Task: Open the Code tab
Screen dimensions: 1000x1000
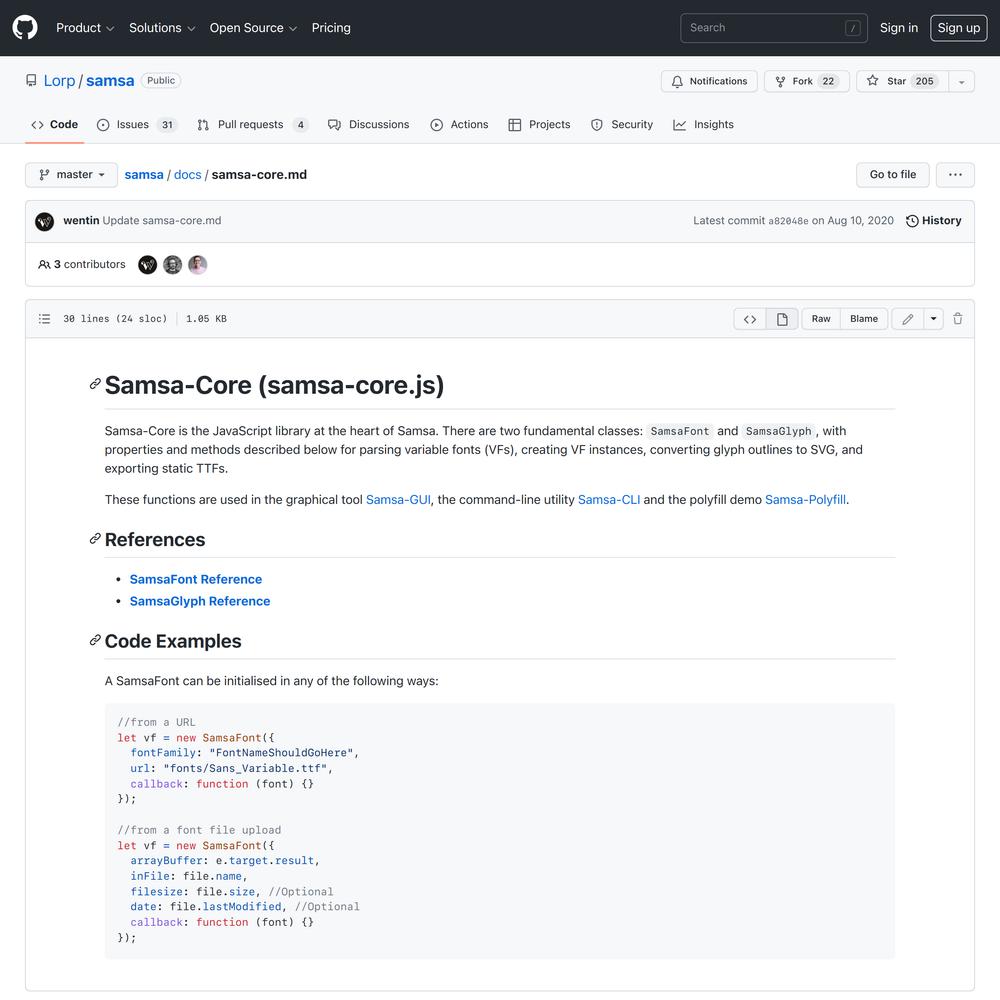Action: click(55, 125)
